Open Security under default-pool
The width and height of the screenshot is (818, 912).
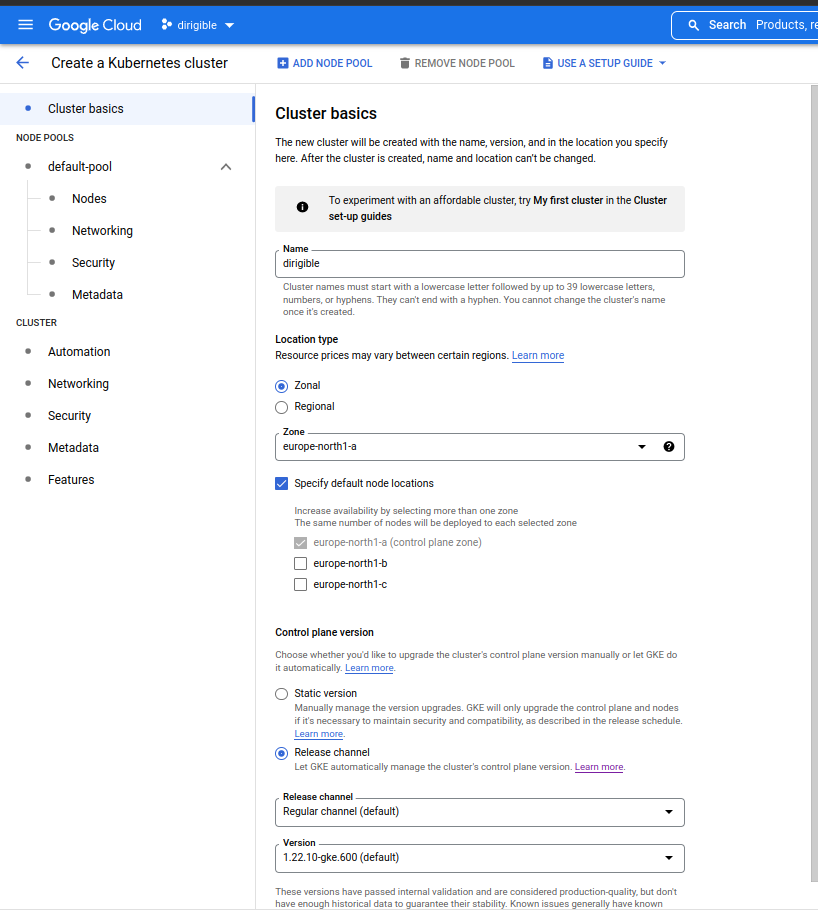(x=93, y=263)
